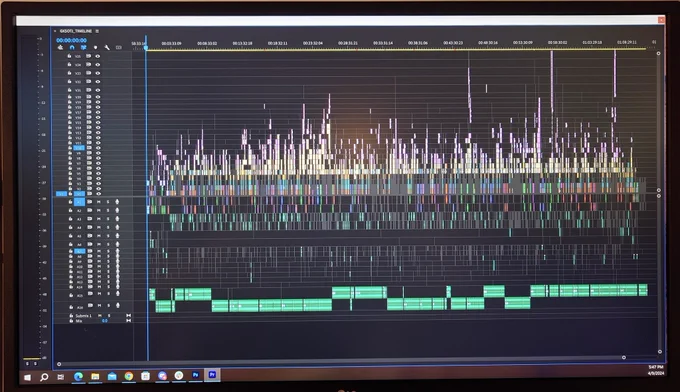Screen dimensions: 680x392
Task: Mute audio track A5
Action: (x=99, y=236)
